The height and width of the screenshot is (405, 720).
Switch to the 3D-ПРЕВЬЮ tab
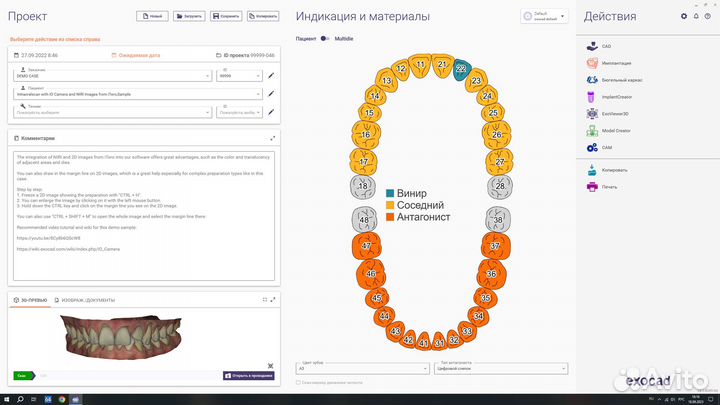coord(30,300)
